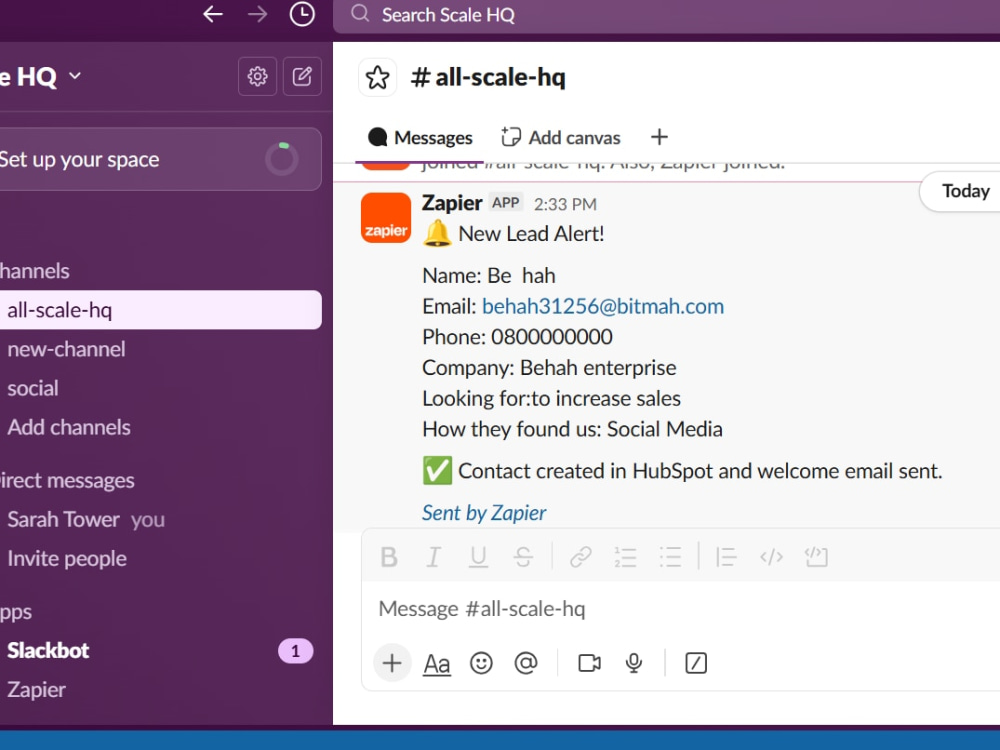Collapse the Direct messages section
Image resolution: width=1000 pixels, height=750 pixels.
tap(67, 480)
